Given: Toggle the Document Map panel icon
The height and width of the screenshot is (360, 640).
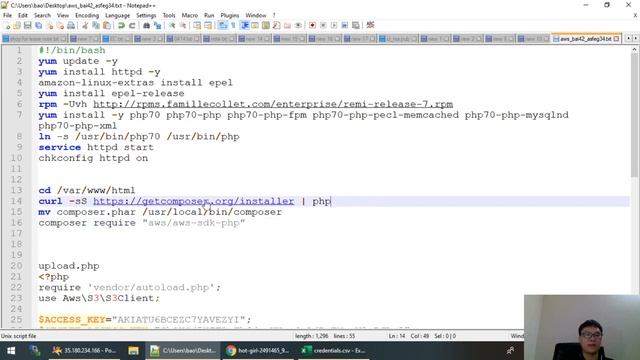Looking at the screenshot, I should (x=266, y=26).
